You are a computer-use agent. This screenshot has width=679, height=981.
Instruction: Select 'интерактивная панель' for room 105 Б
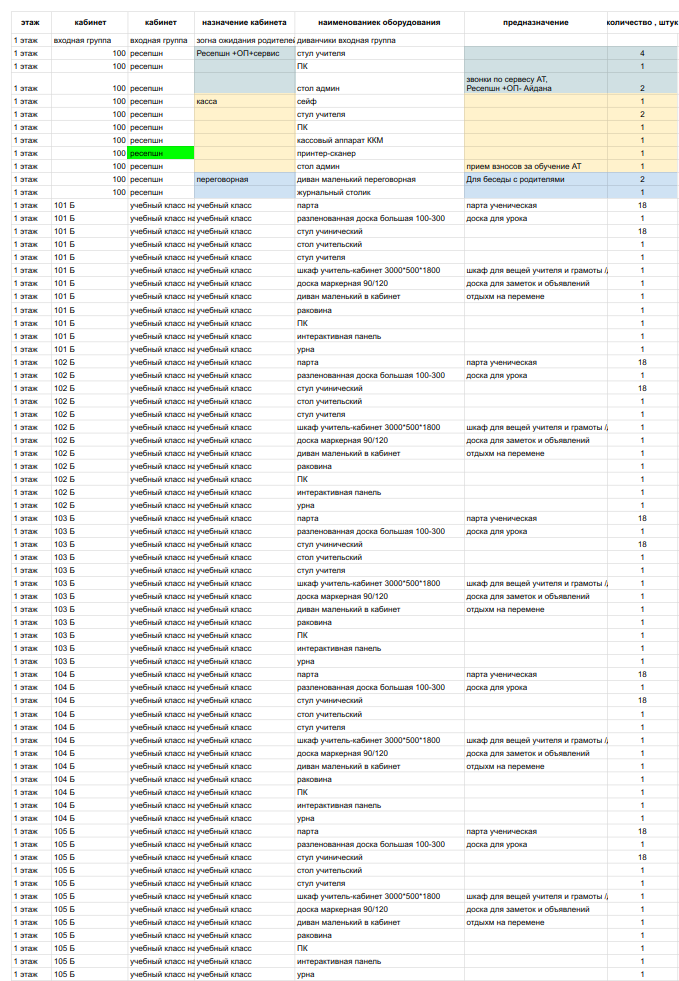click(x=379, y=962)
